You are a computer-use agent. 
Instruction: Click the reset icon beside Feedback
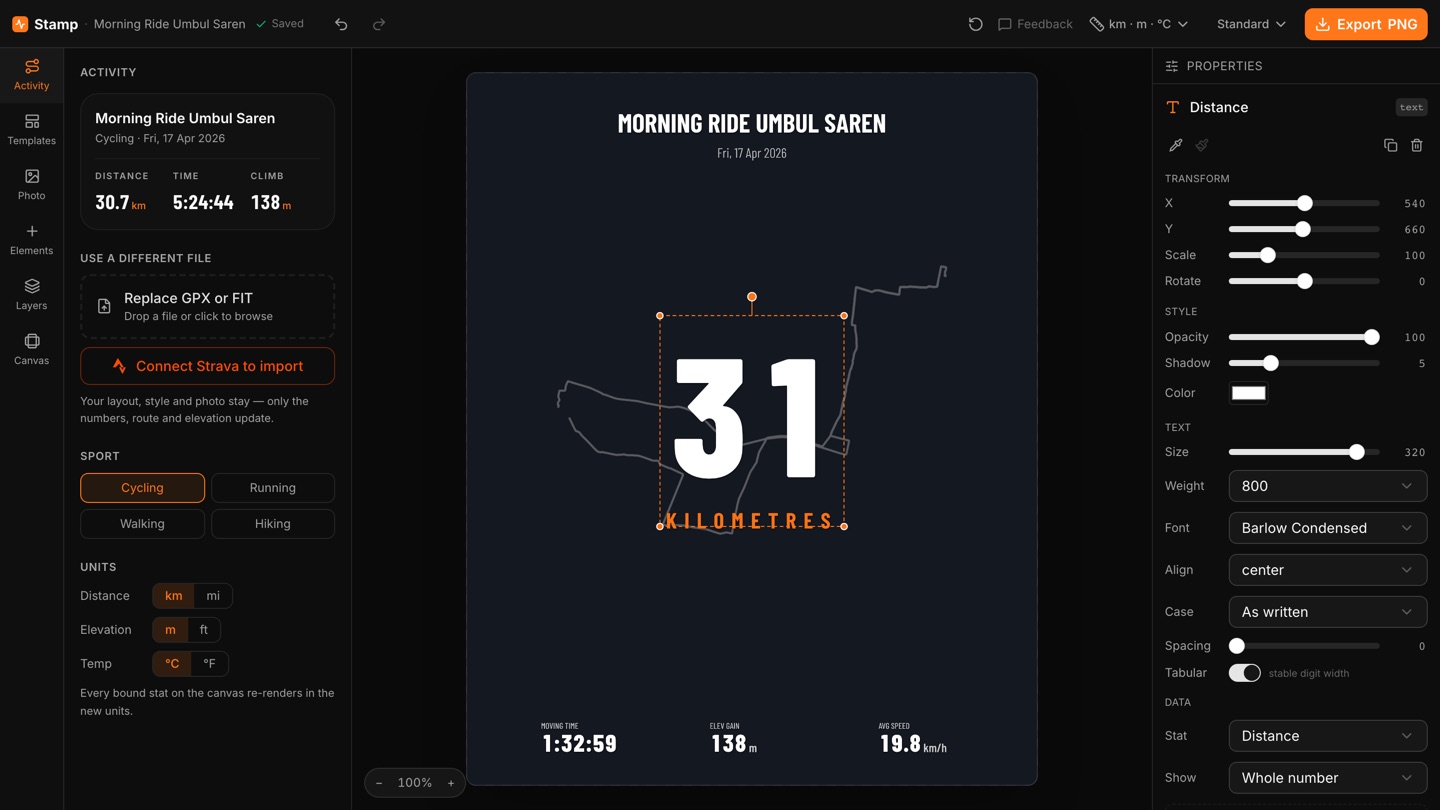(x=975, y=24)
